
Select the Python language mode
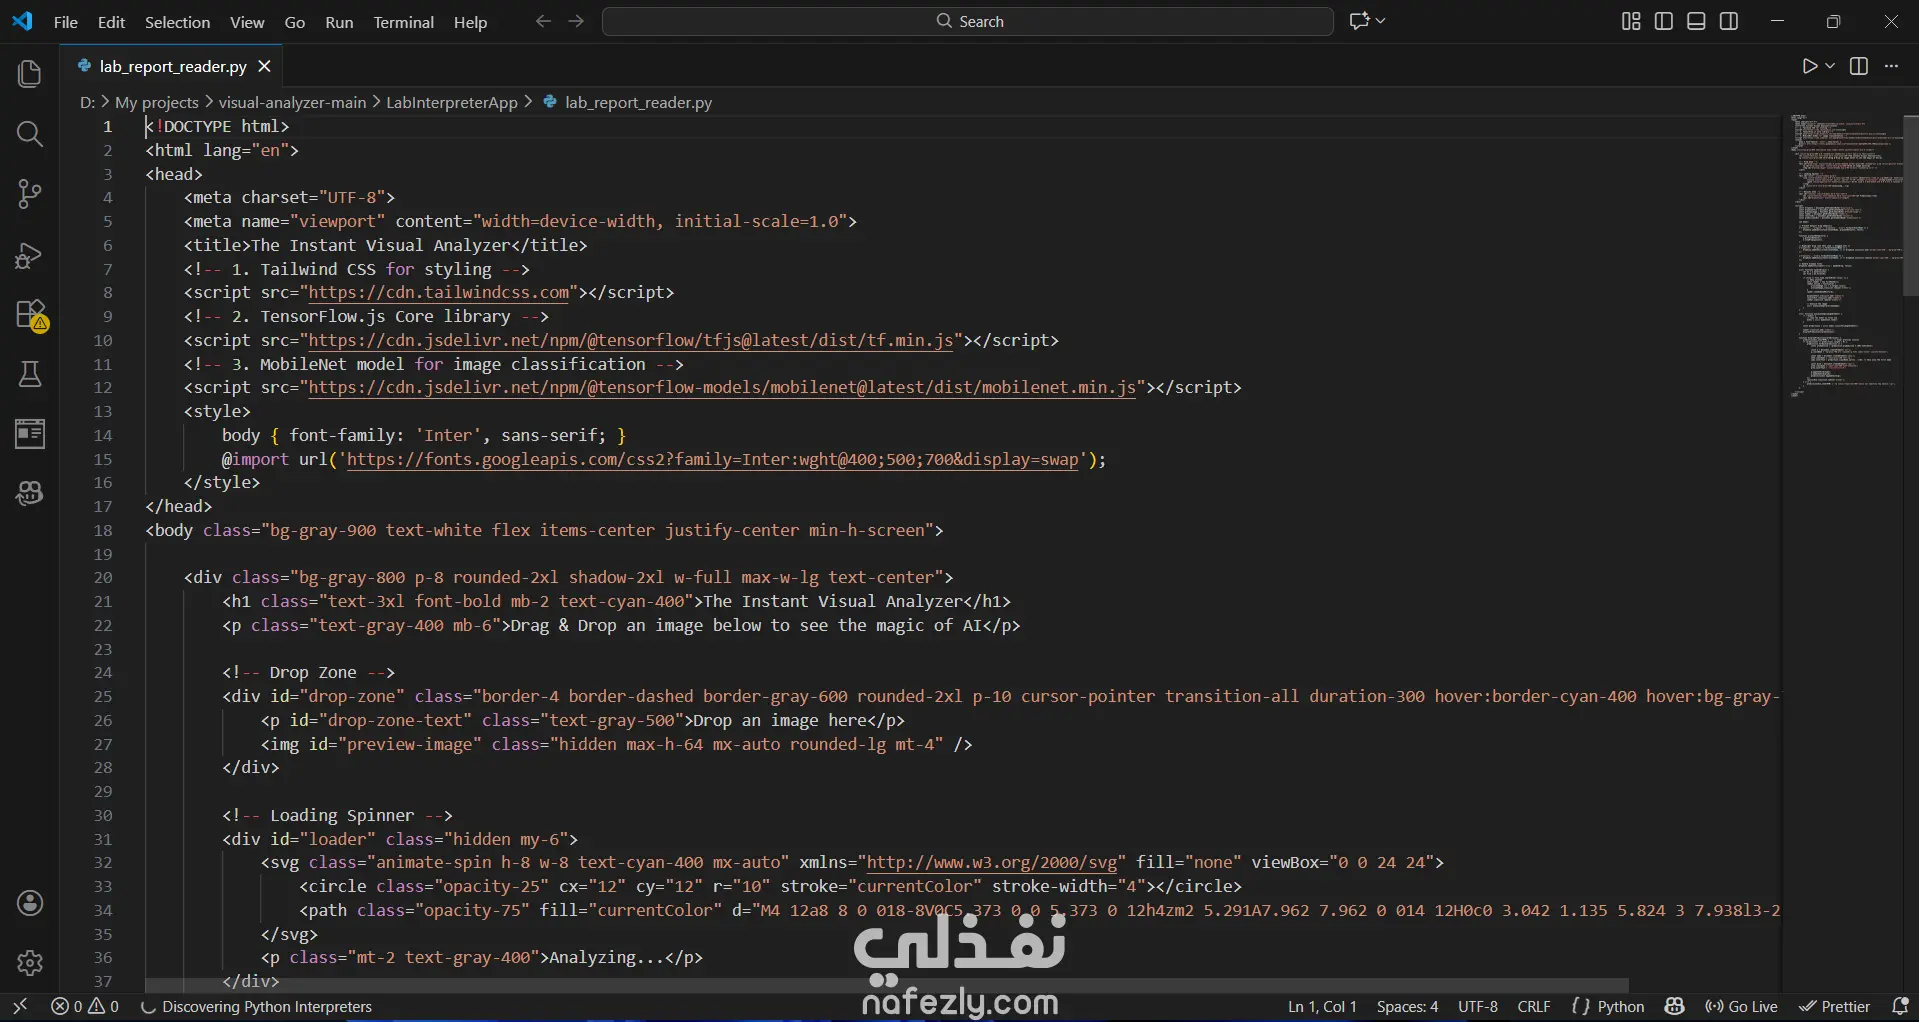tap(1620, 1007)
